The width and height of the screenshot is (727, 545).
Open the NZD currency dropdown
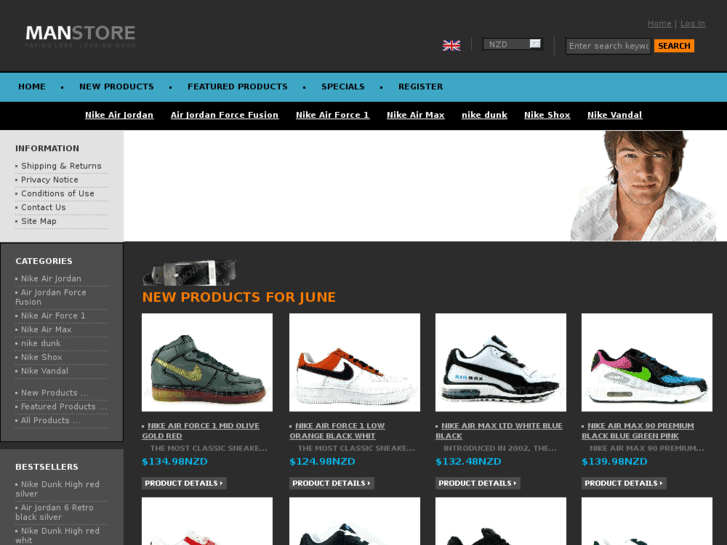pyautogui.click(x=512, y=44)
